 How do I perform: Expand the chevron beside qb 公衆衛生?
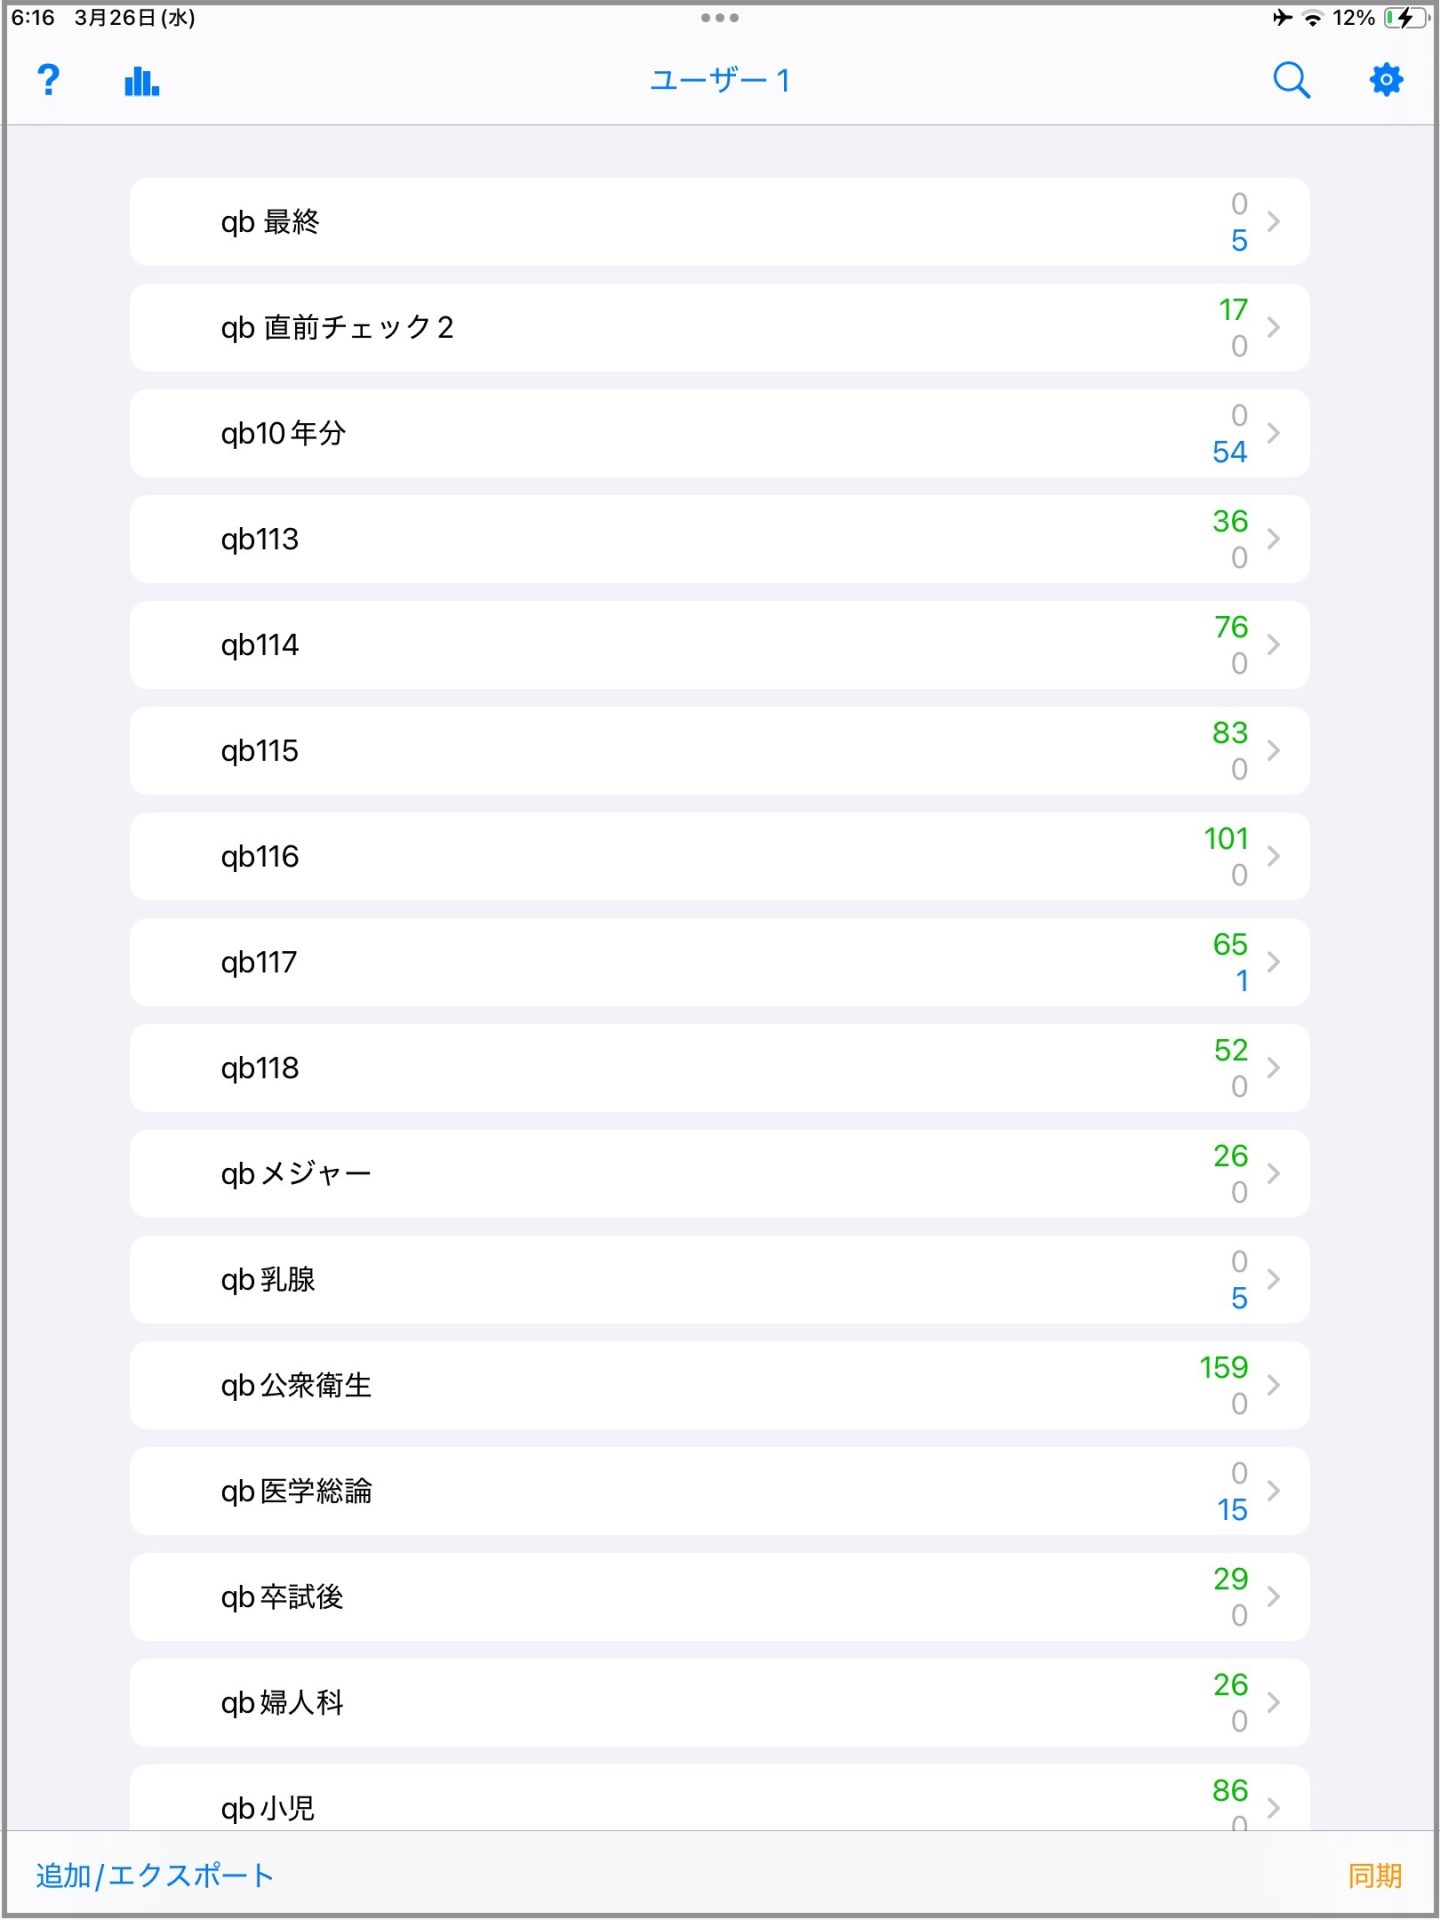pos(1273,1385)
